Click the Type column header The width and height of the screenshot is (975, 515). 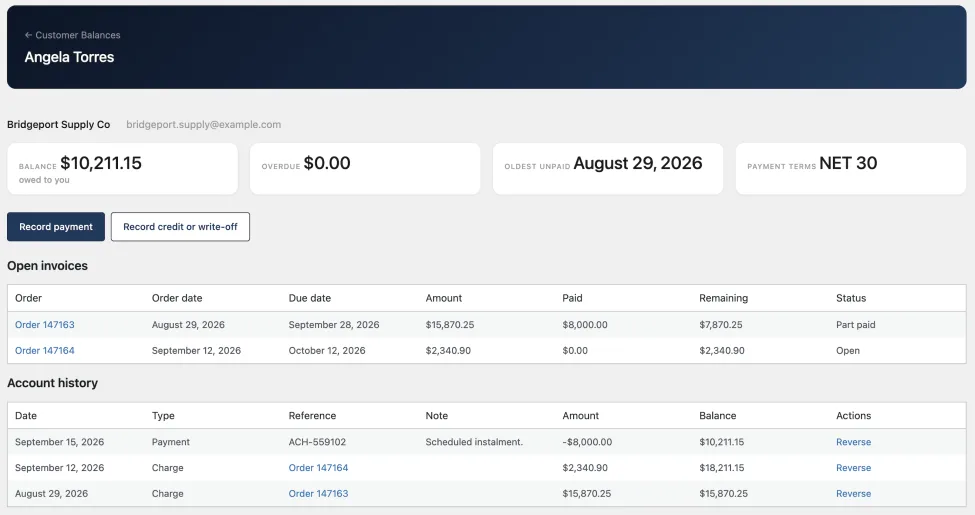tap(164, 415)
